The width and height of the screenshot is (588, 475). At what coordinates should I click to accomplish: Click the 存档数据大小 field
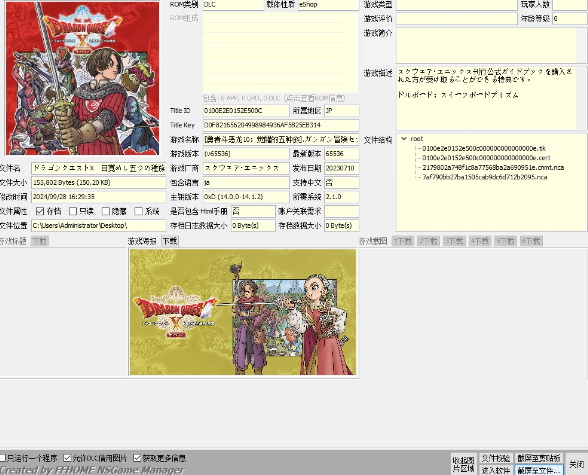coord(341,226)
